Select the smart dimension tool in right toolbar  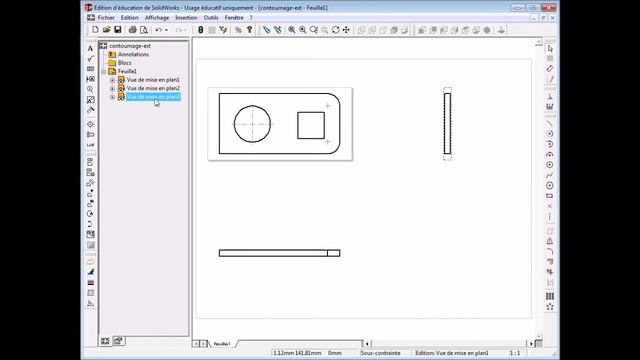point(550,69)
